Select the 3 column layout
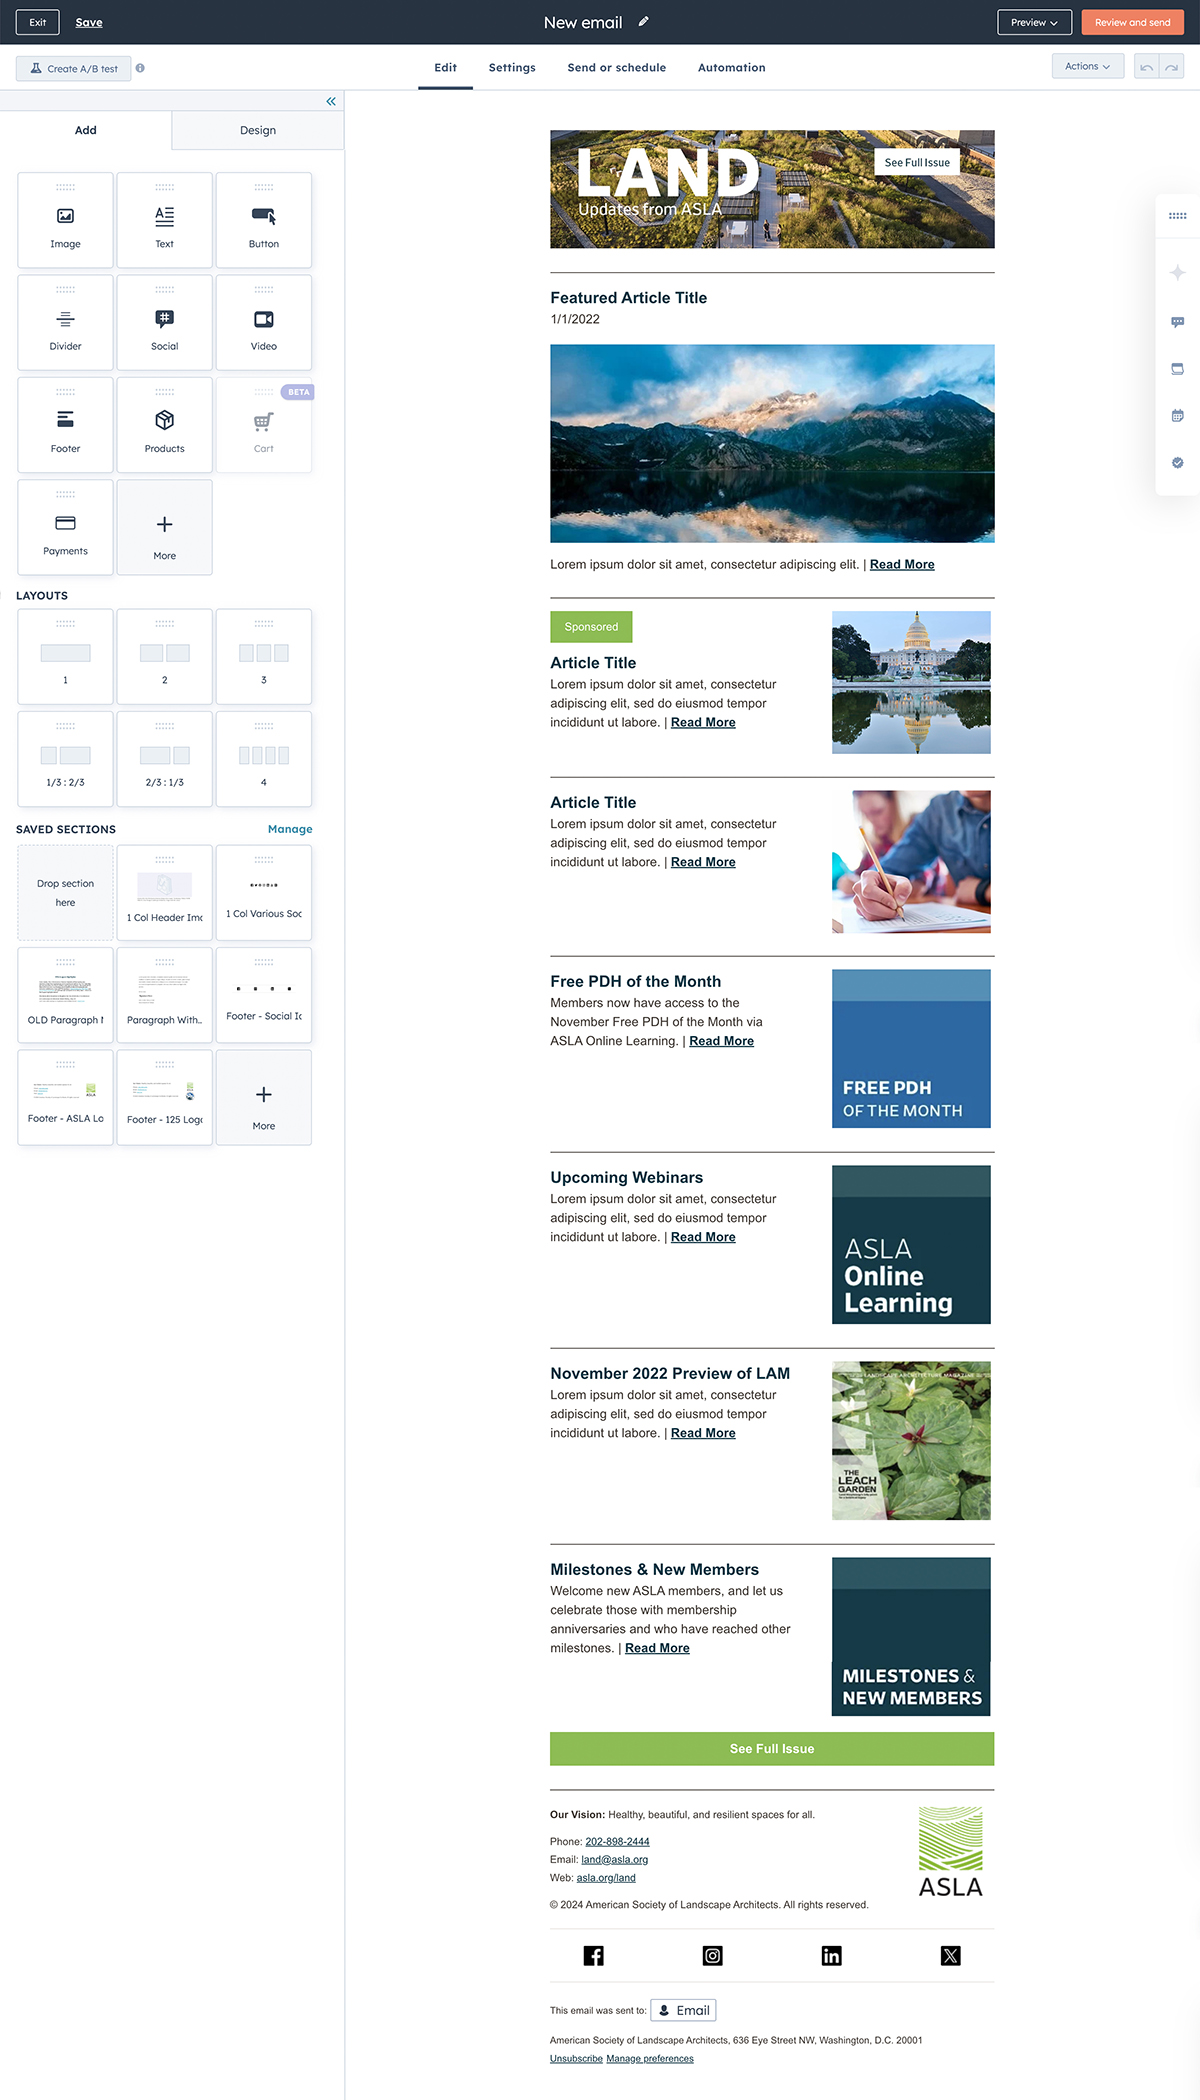The width and height of the screenshot is (1200, 2100). (x=264, y=657)
